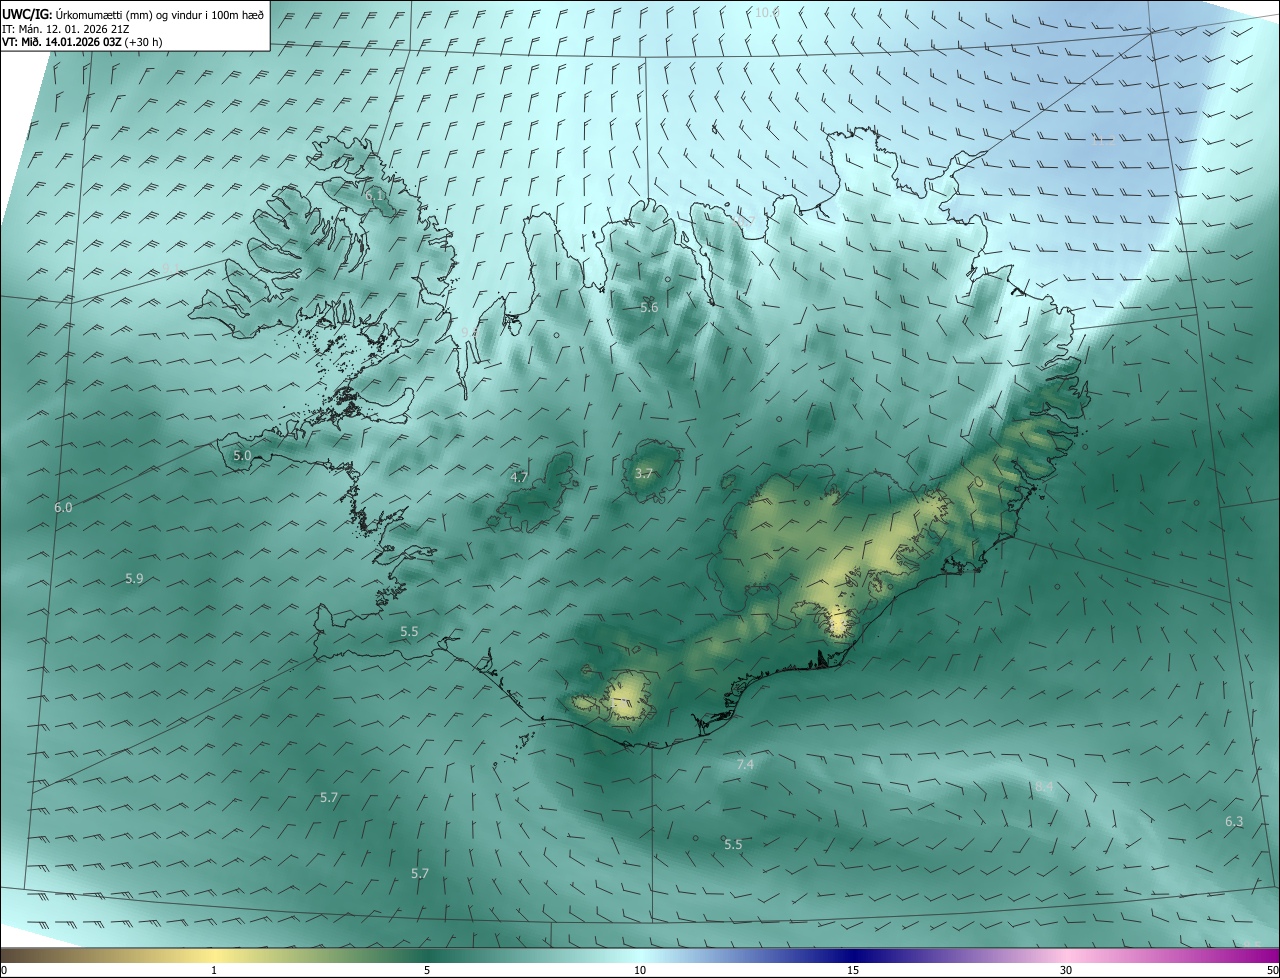
Task: Click the 10 tick on the color scale
Action: point(640,970)
